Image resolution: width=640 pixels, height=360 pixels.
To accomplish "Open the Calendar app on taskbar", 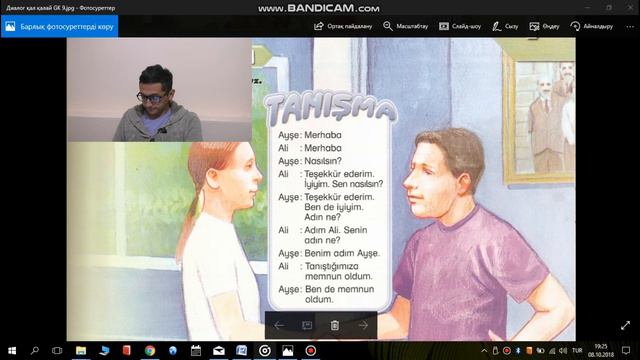I will coord(196,351).
